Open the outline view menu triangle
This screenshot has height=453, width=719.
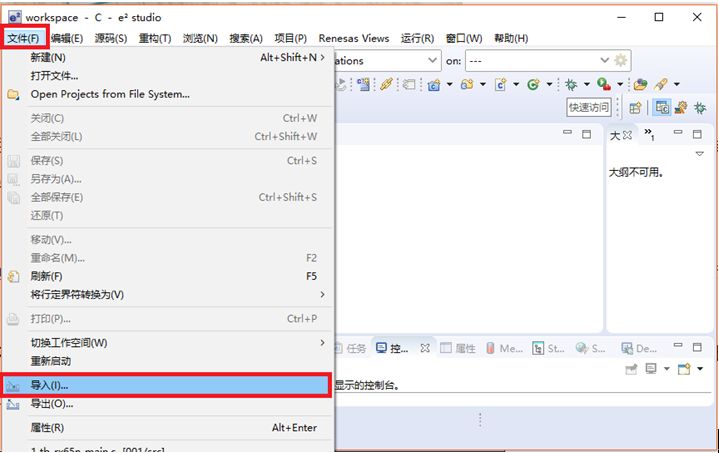700,154
